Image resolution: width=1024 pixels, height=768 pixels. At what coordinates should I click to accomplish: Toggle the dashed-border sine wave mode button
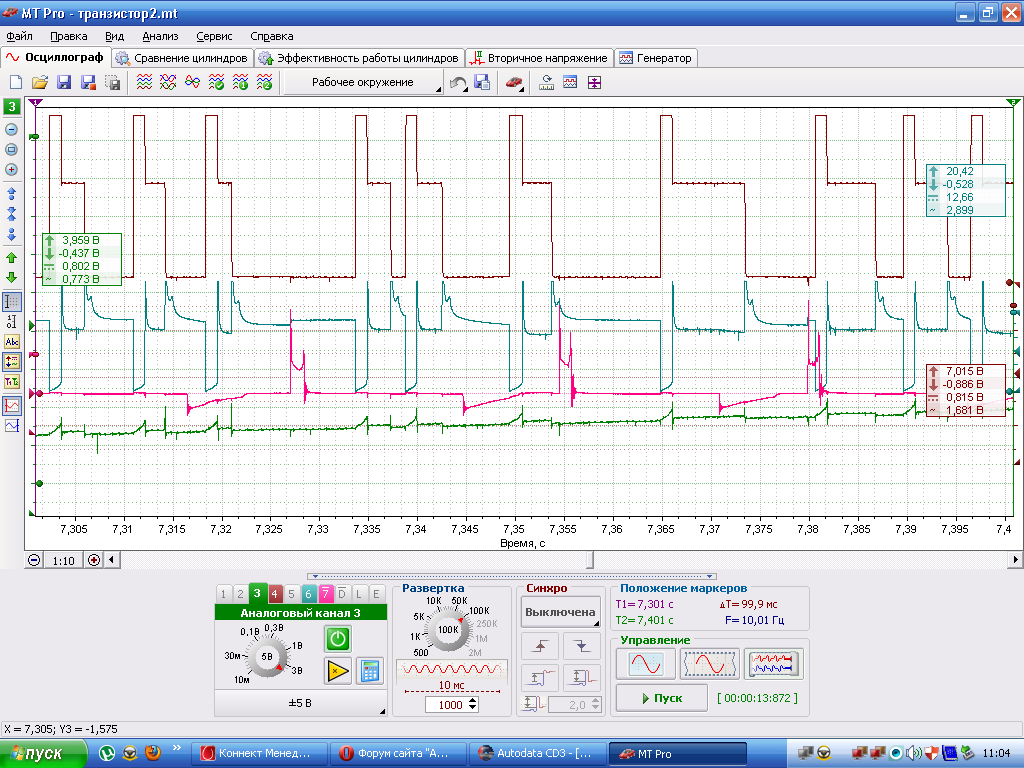click(709, 664)
